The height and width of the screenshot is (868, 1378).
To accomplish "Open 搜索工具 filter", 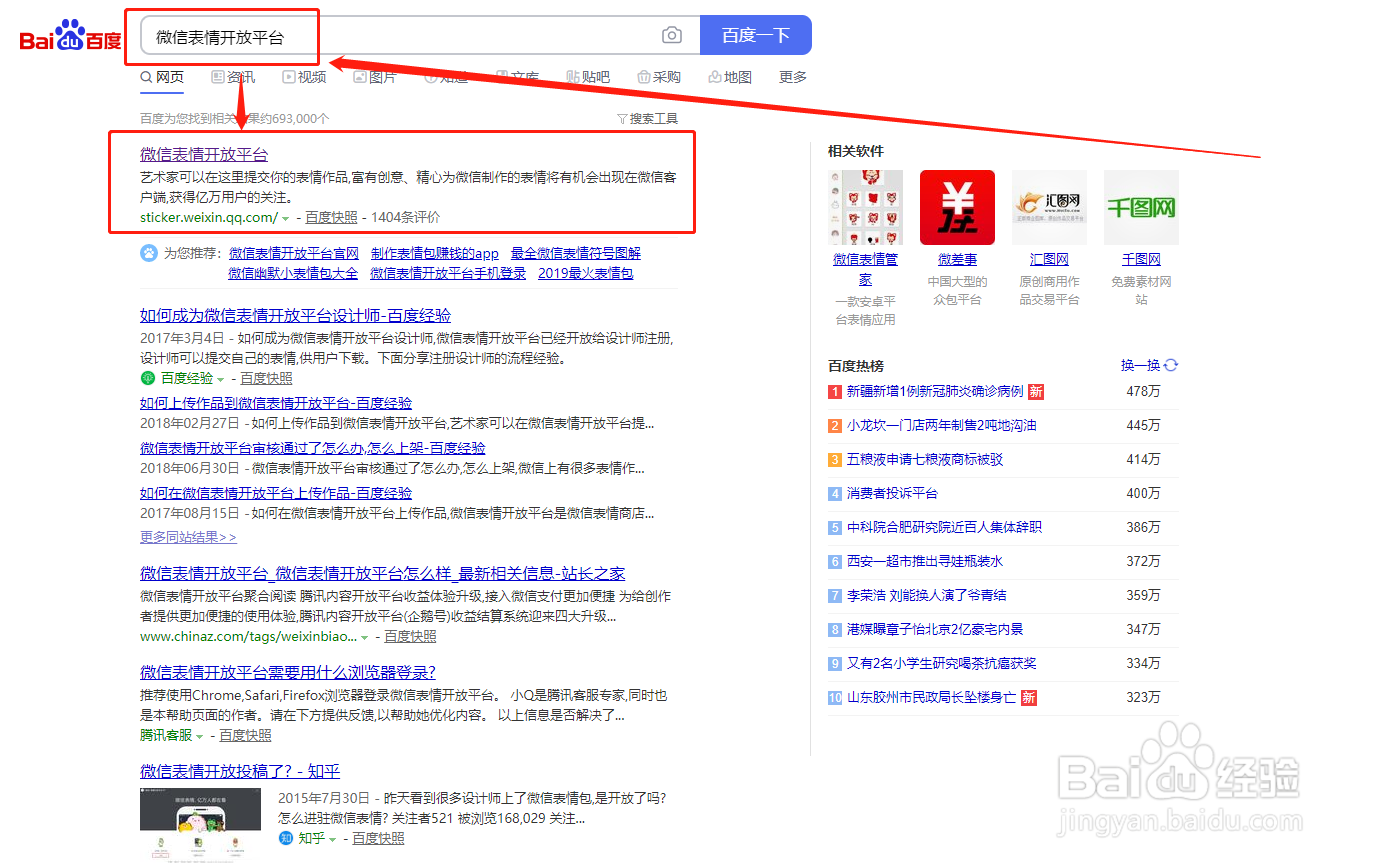I will 647,118.
